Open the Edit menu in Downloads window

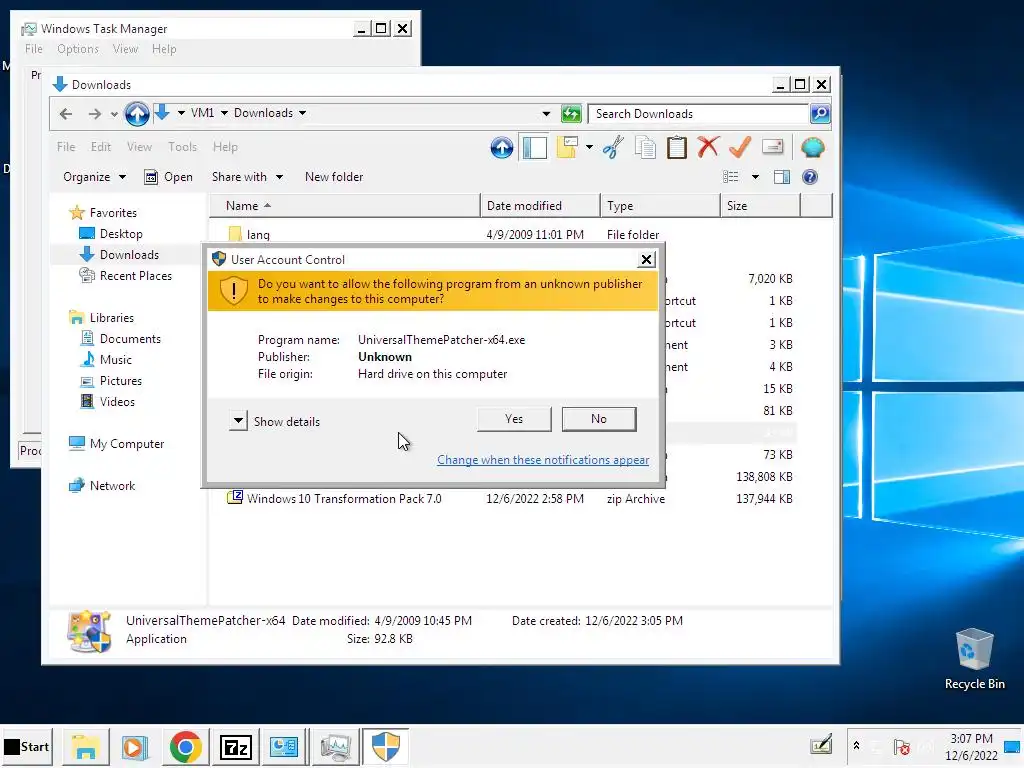101,147
